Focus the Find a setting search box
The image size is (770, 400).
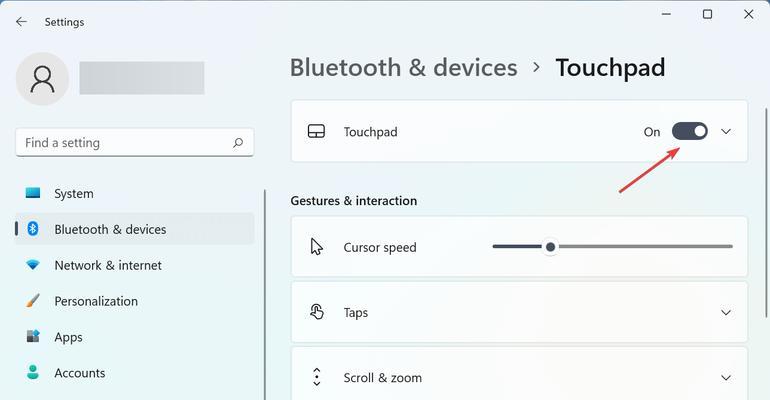(x=135, y=143)
